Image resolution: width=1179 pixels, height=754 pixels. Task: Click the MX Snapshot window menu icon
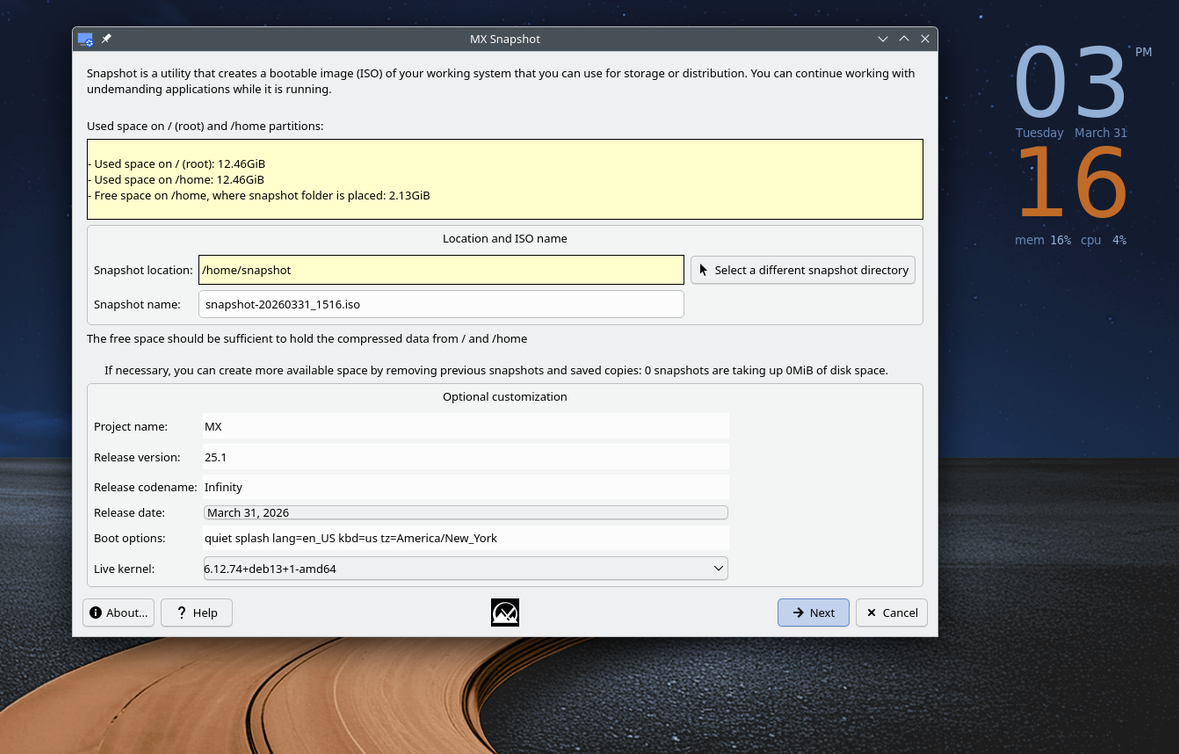(x=85, y=39)
